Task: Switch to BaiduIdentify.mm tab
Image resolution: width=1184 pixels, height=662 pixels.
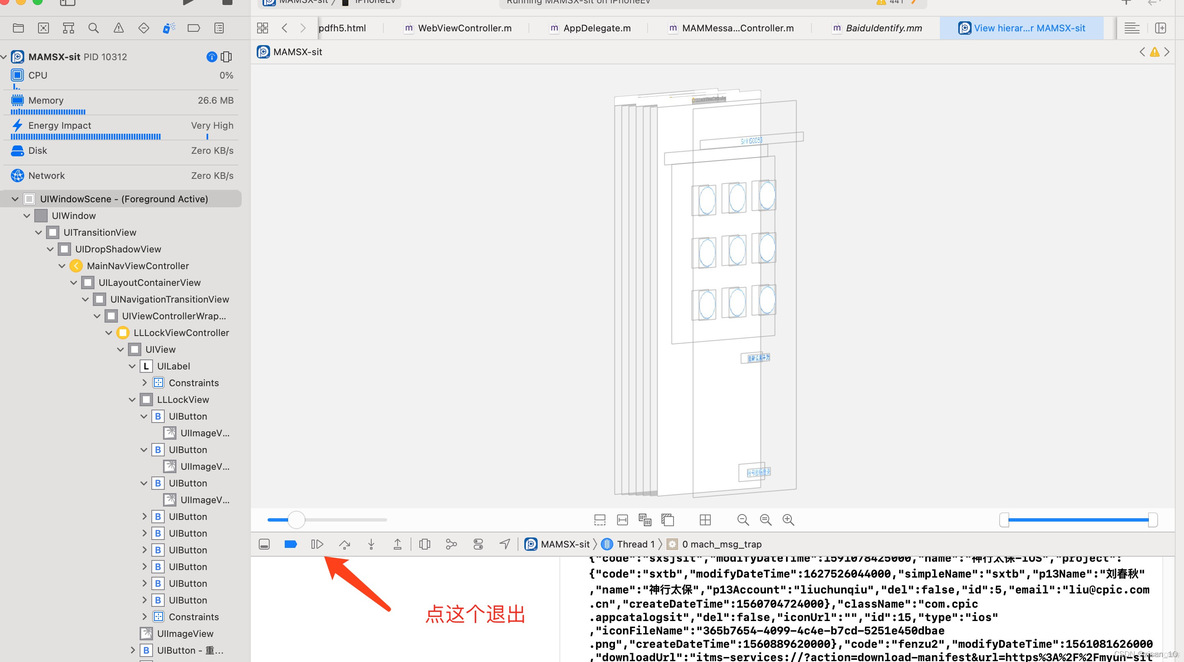Action: 877,28
